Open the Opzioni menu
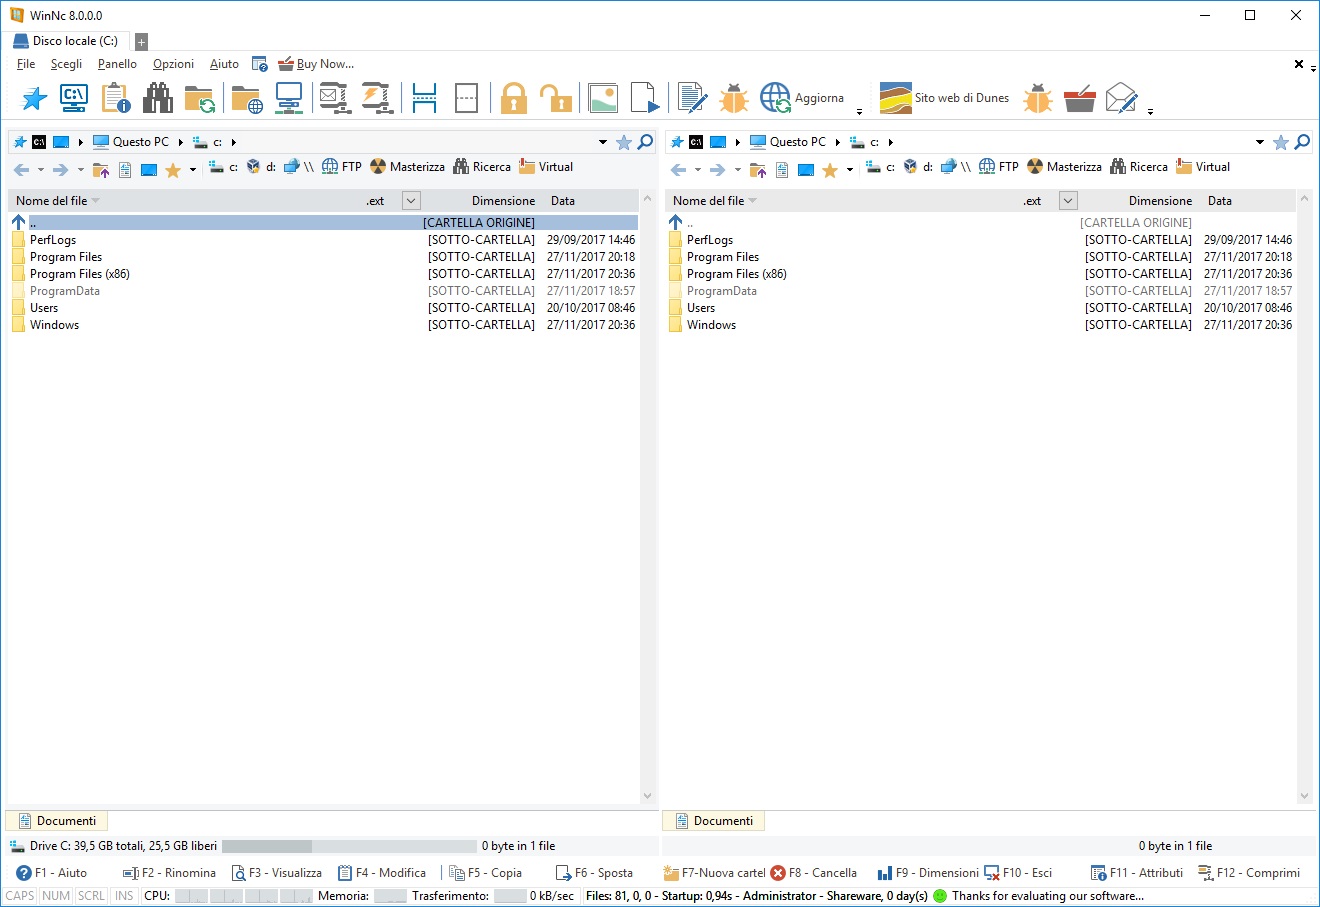 (x=173, y=64)
